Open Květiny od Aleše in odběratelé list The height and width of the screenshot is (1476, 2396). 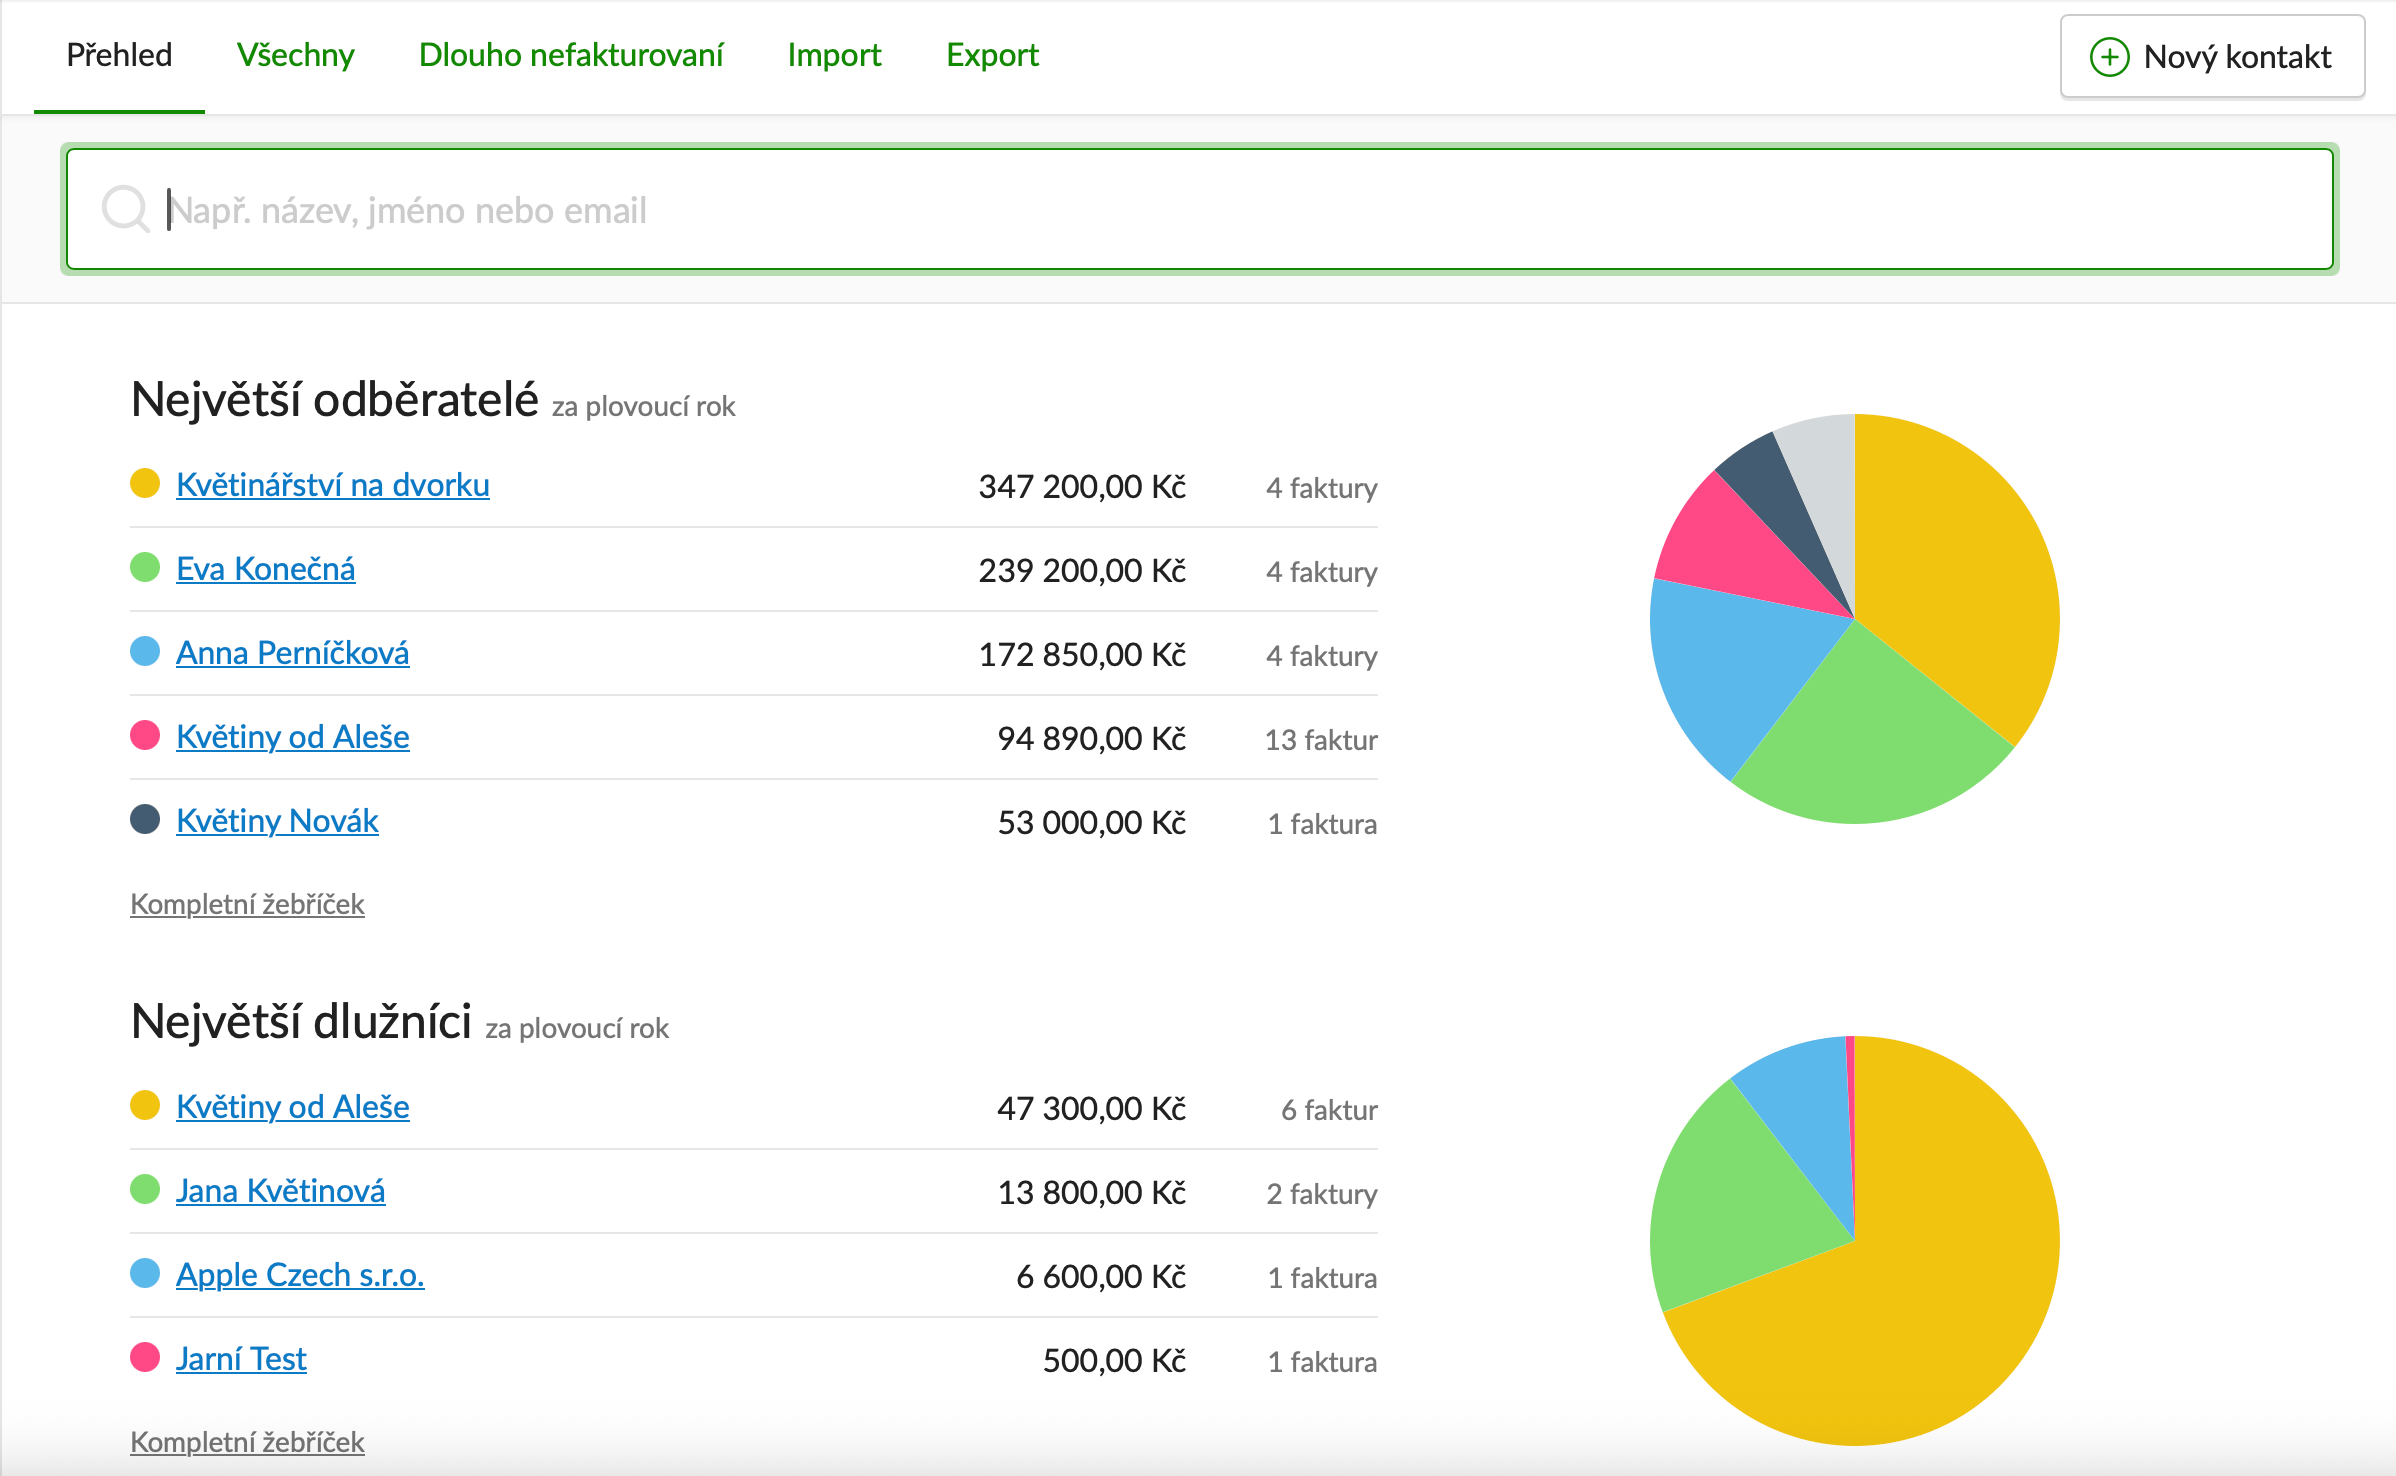tap(293, 737)
